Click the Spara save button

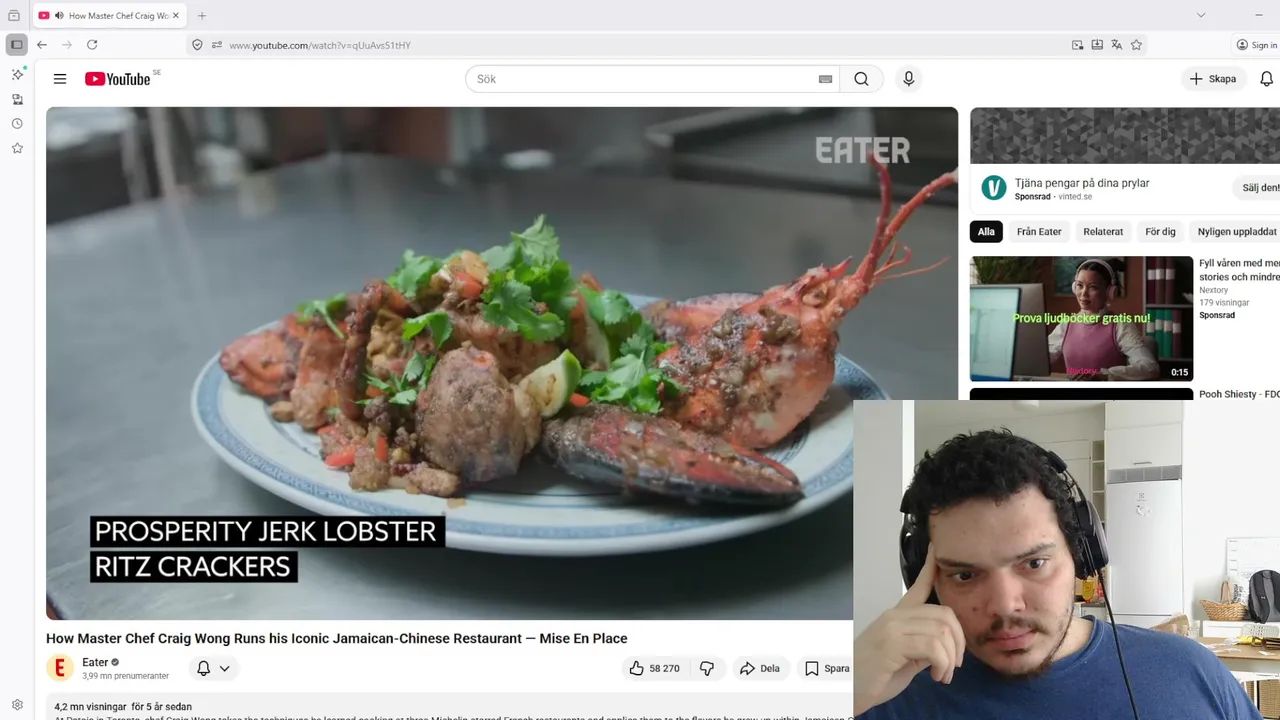coord(827,668)
